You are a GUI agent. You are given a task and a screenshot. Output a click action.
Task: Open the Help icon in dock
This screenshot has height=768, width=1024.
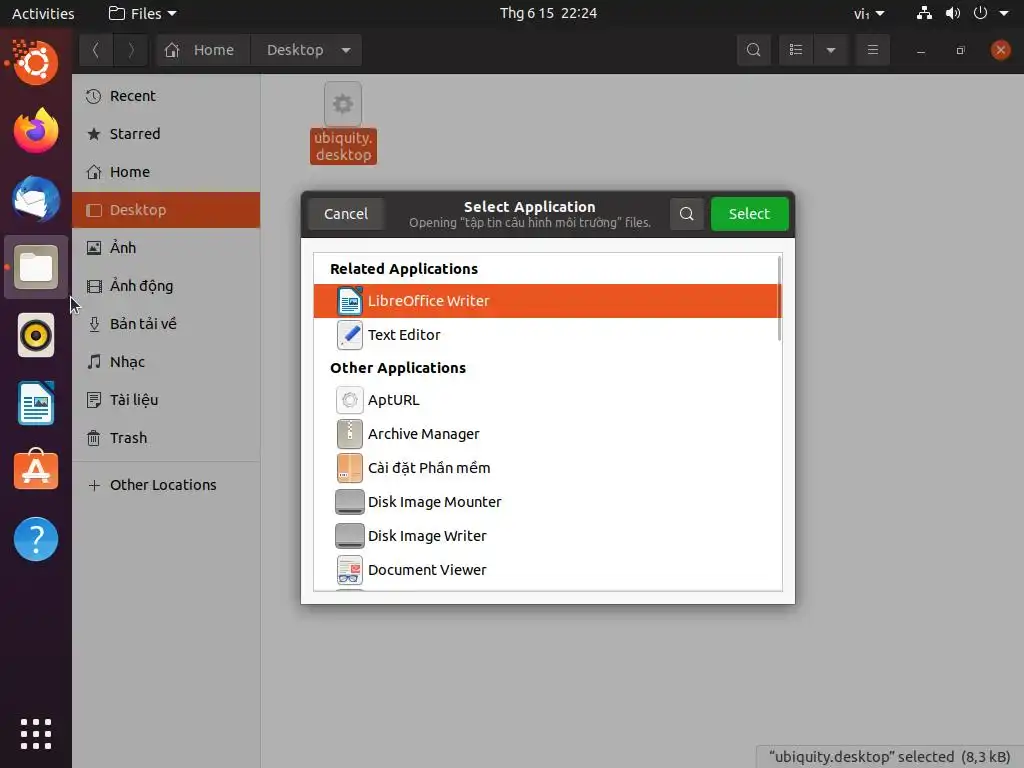coord(36,539)
